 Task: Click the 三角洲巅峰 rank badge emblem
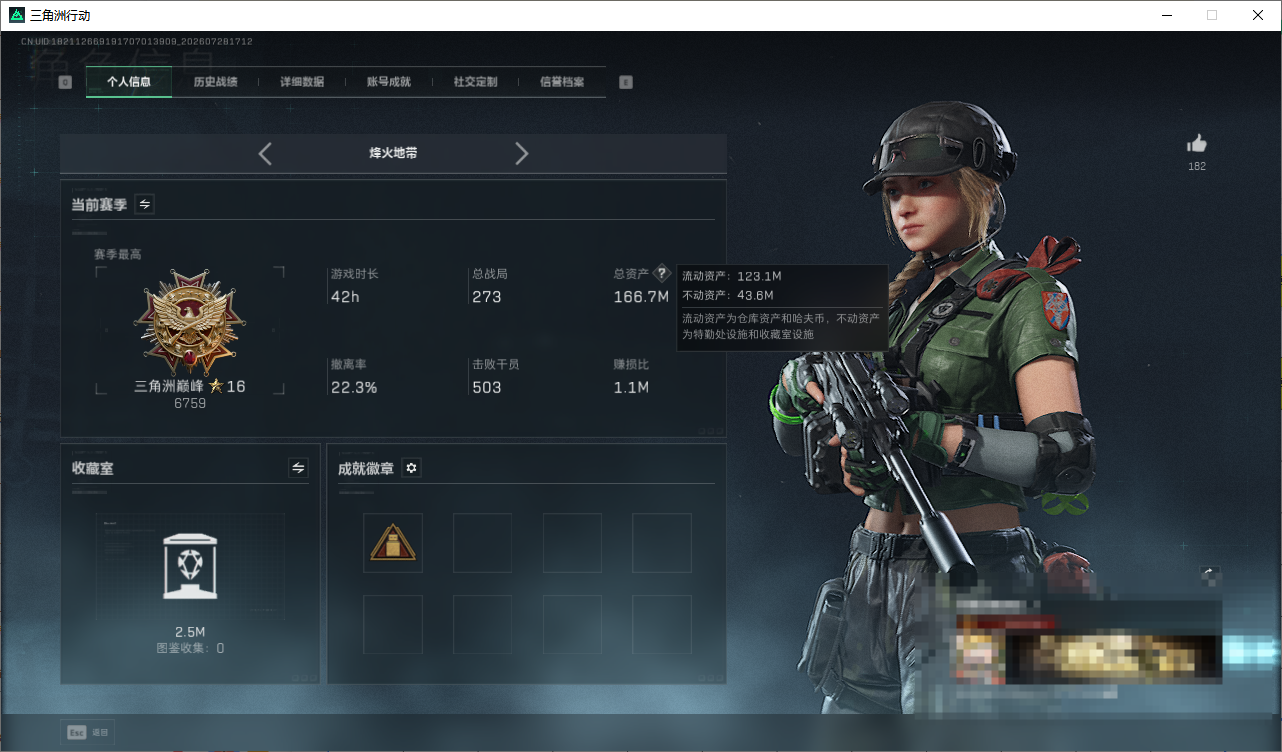click(x=190, y=322)
